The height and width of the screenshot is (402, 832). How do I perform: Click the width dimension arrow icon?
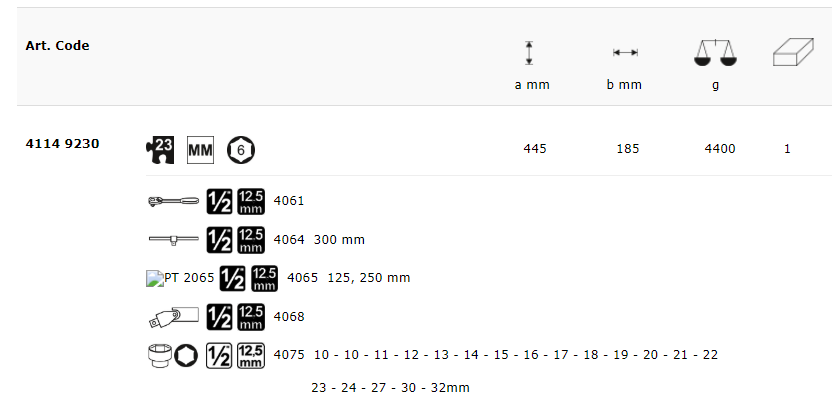pos(625,53)
